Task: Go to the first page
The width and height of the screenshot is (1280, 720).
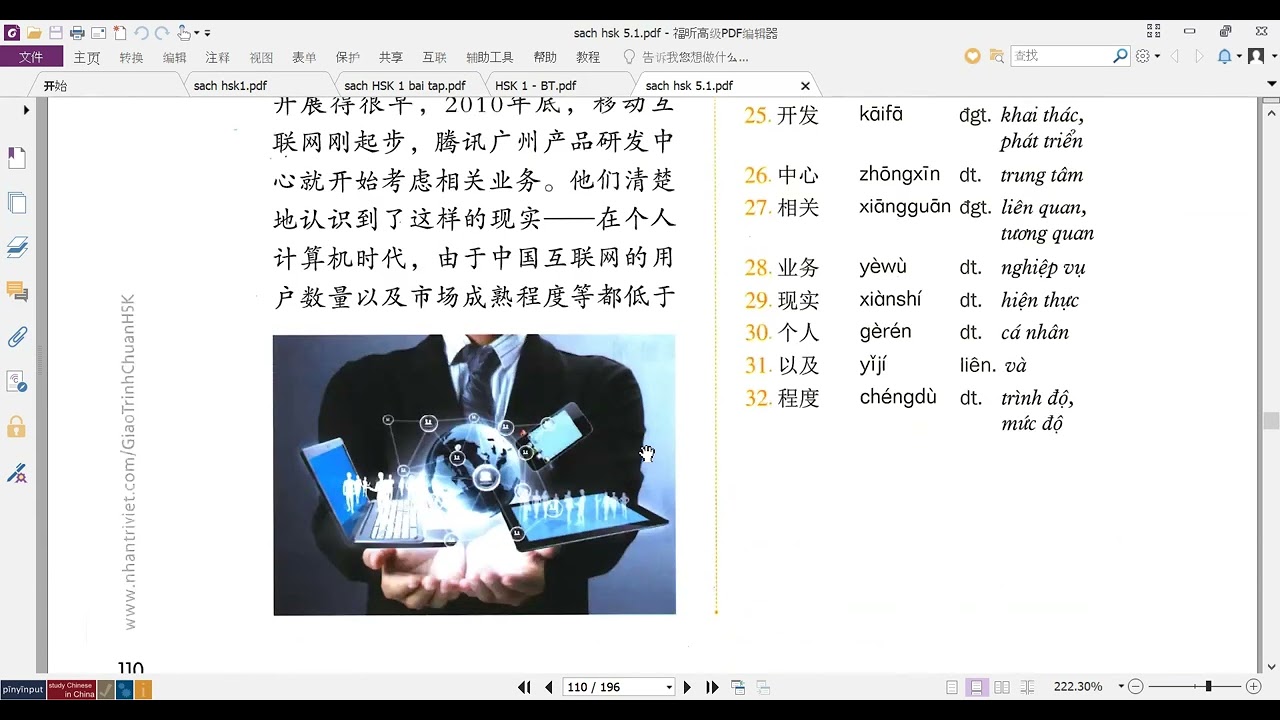Action: (524, 687)
